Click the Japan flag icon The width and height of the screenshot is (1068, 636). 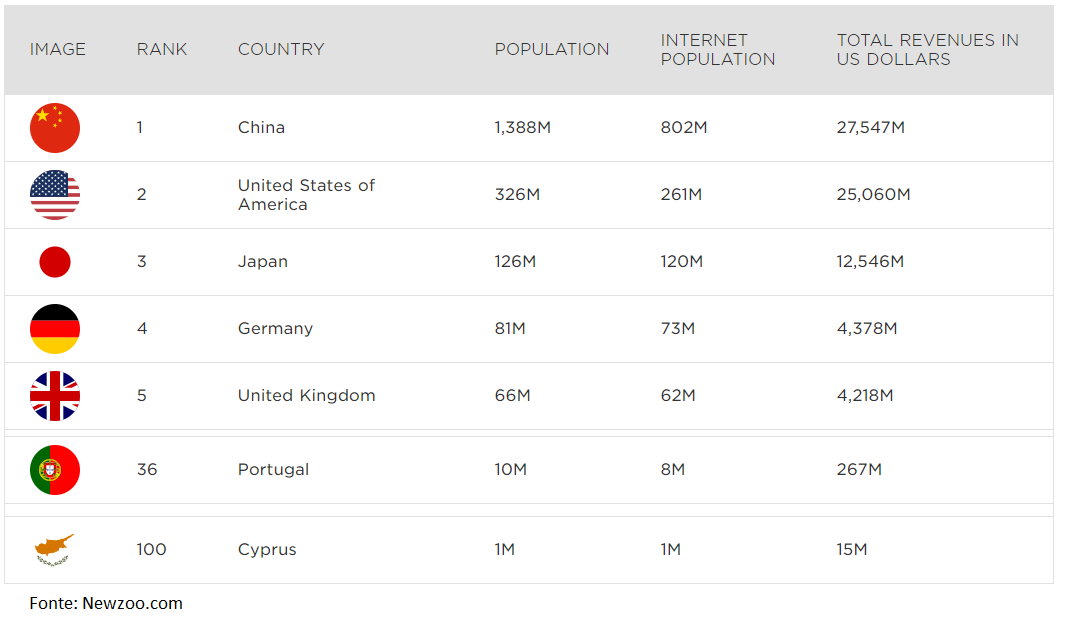55,262
